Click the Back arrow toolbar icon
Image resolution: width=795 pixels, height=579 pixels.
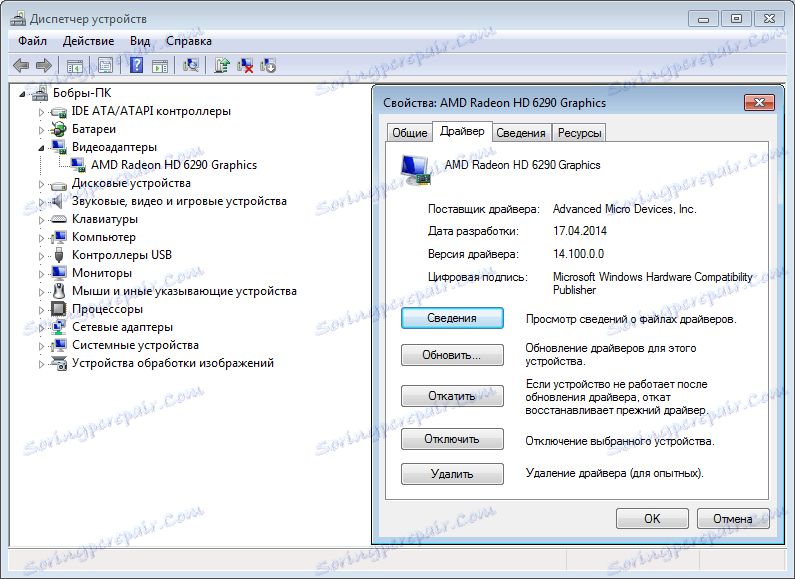21,65
